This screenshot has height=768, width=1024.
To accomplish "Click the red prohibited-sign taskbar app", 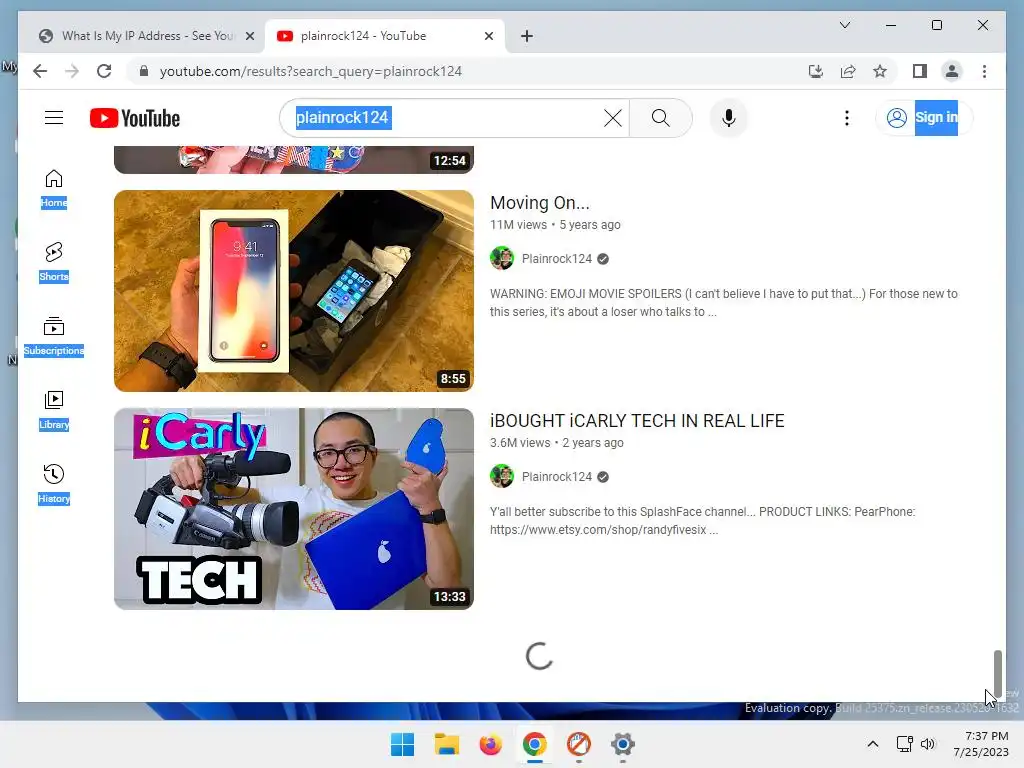I will 579,744.
